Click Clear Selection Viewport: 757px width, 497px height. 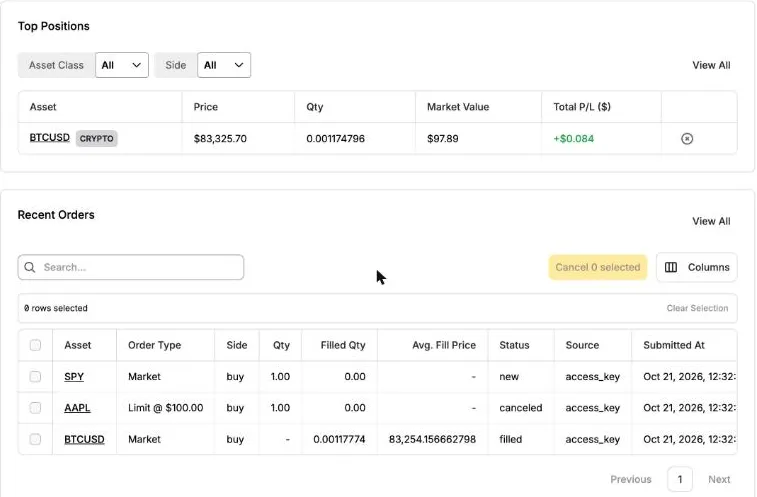[x=697, y=308]
